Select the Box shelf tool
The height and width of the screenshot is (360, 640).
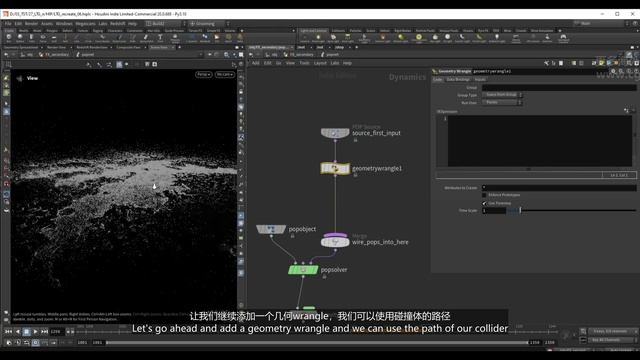(x=9, y=38)
